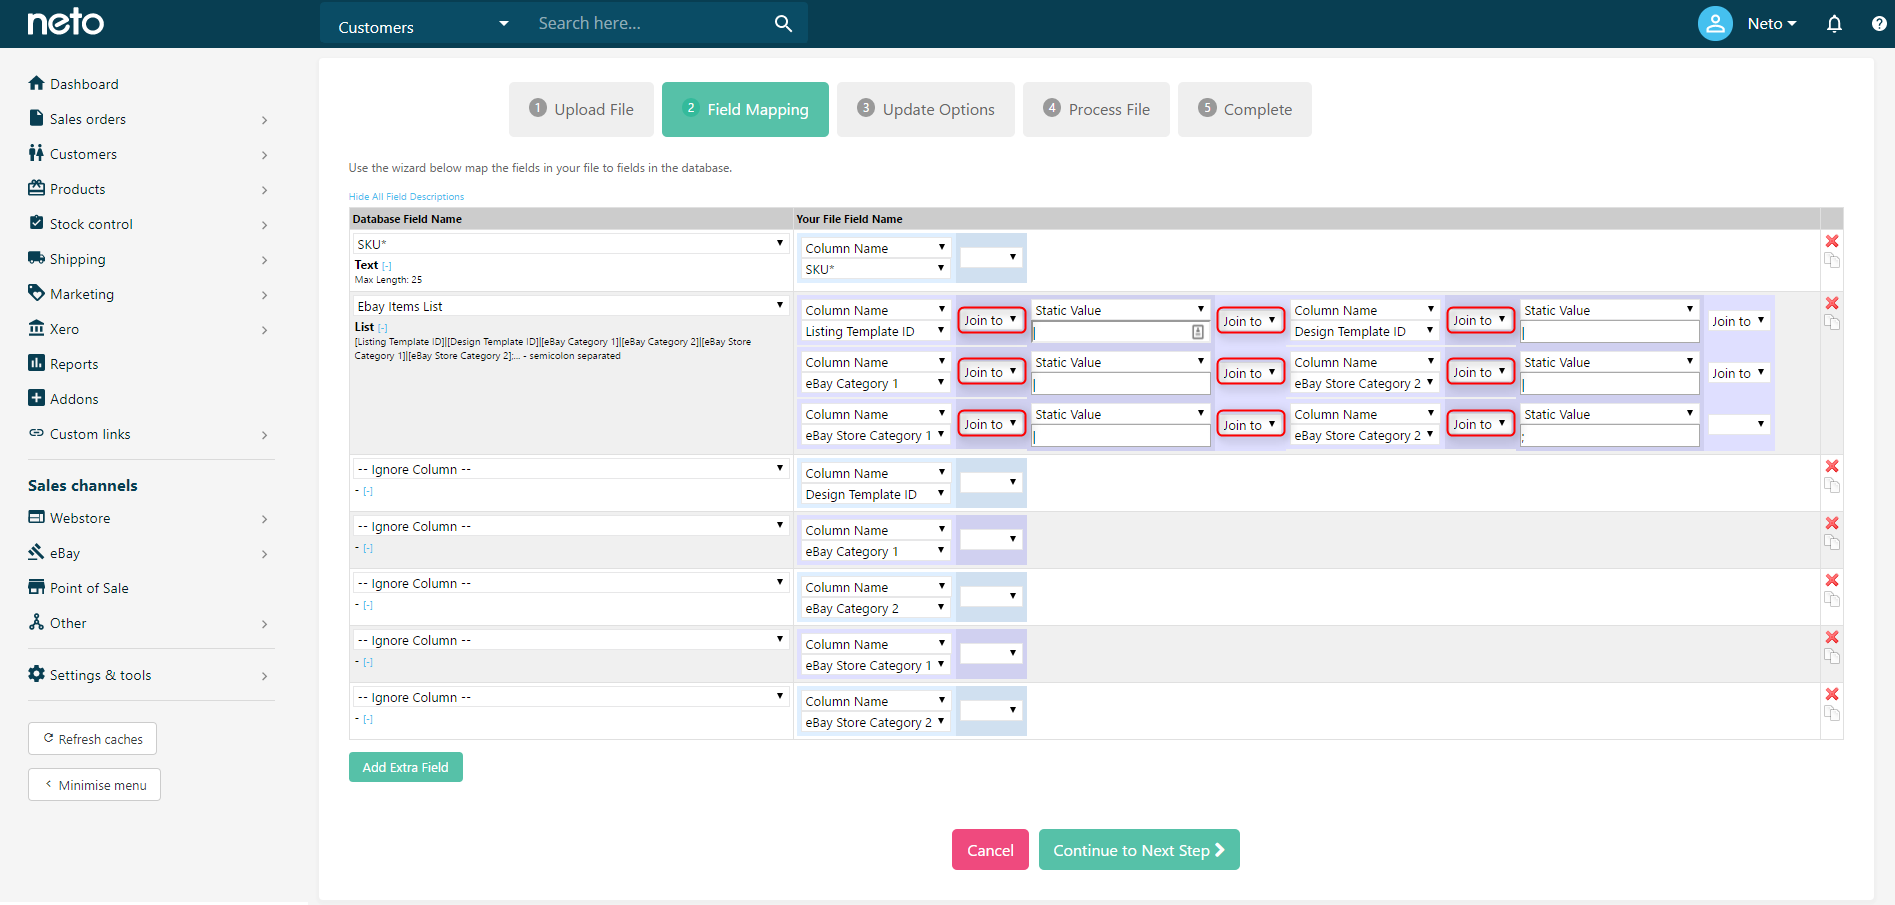Go to Update Options step
1895x905 pixels.
point(926,109)
